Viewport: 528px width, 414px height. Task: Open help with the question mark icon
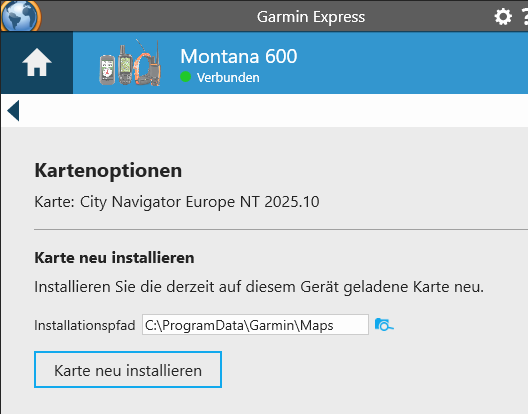tap(524, 17)
